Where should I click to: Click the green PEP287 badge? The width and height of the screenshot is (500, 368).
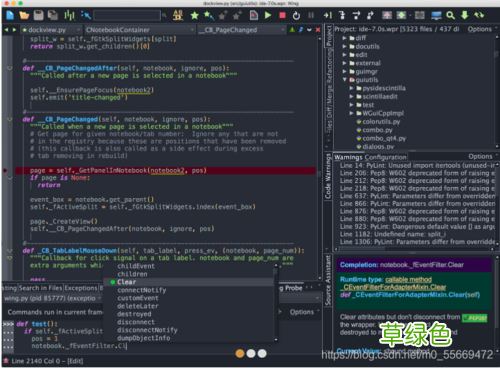click(474, 318)
